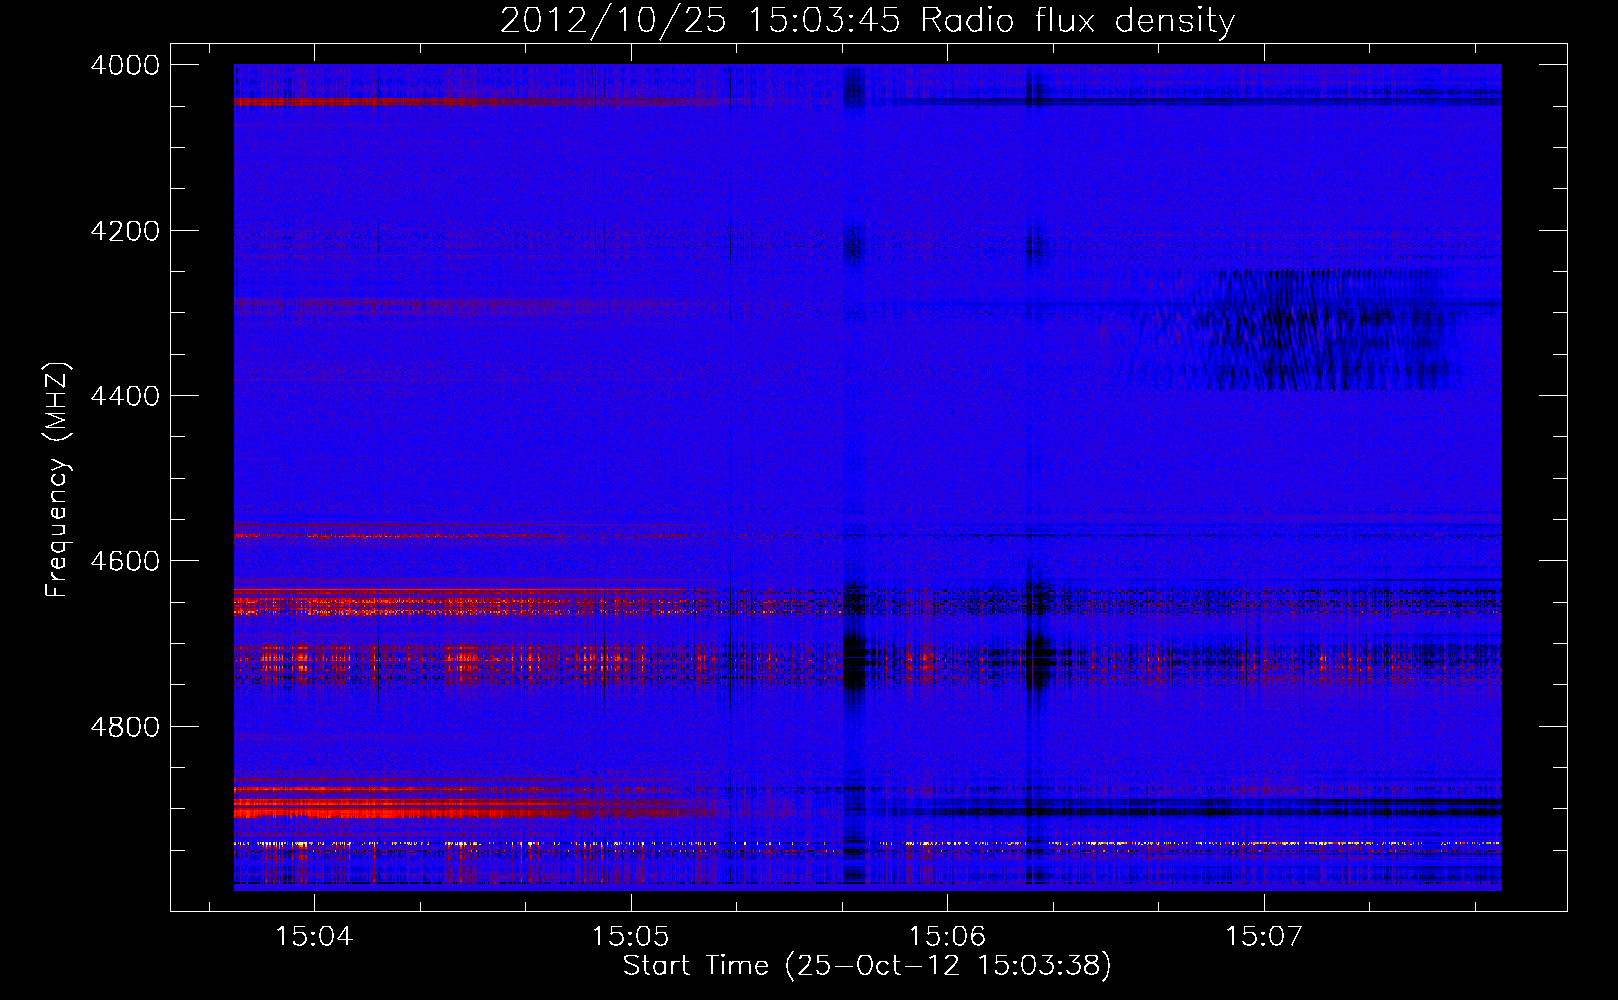Click the plot title '2012/10/25 15:03:45 Radio flux density'
Image resolution: width=1618 pixels, height=1000 pixels.
867,20
